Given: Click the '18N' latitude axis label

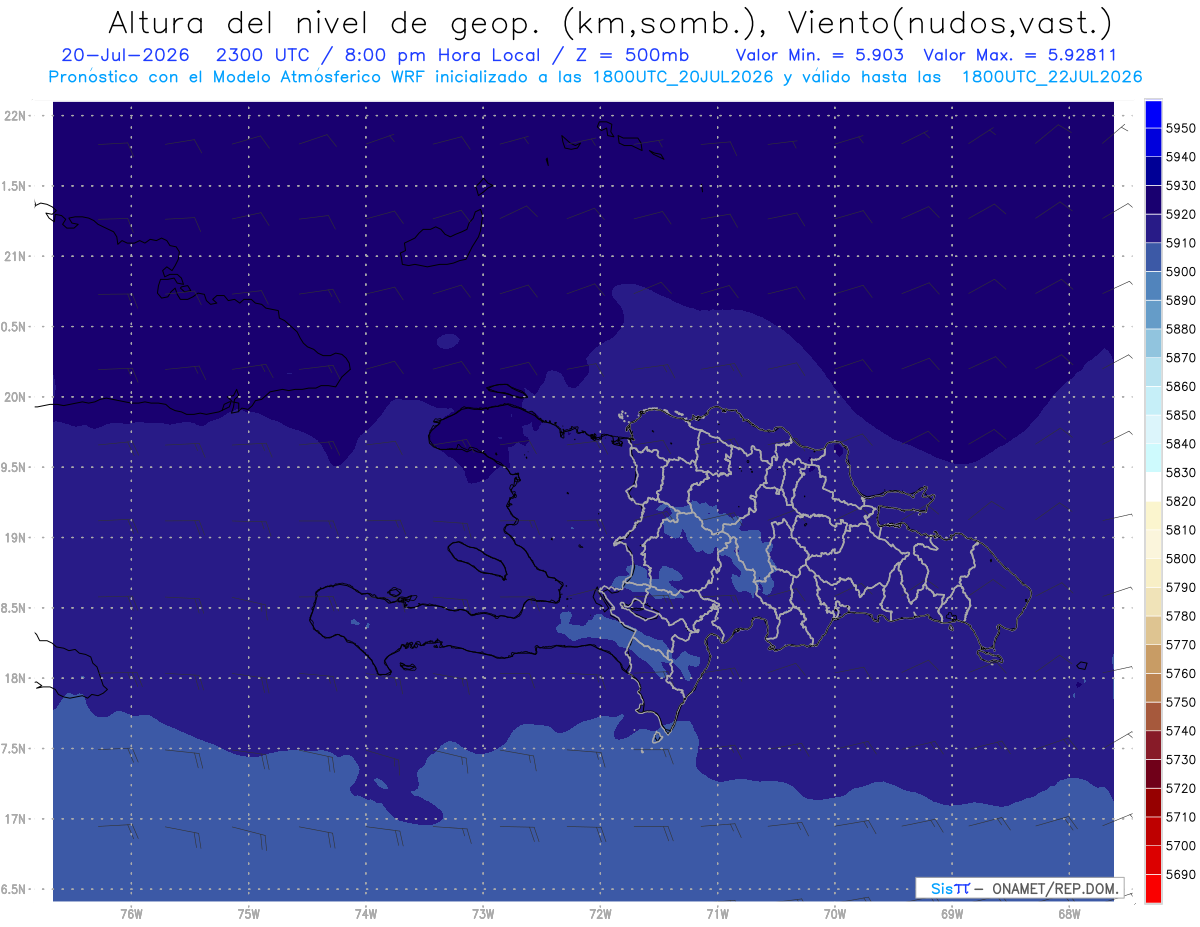Looking at the screenshot, I should click(17, 678).
